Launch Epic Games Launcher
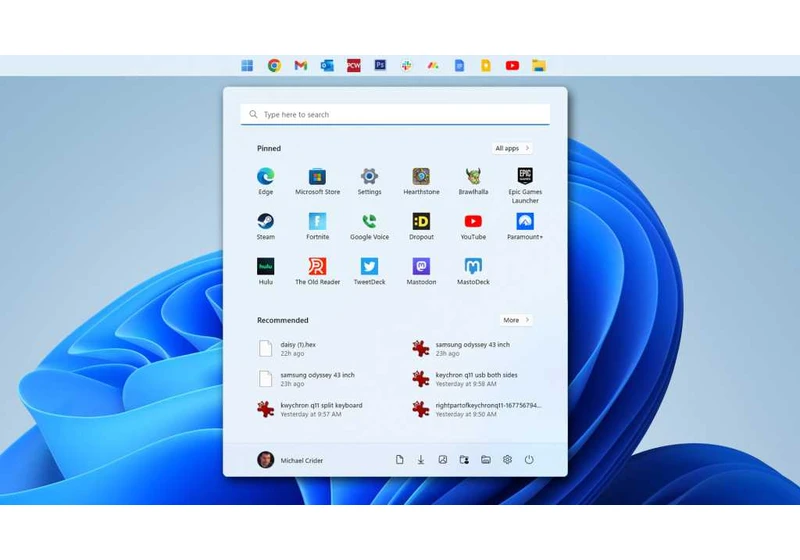 (525, 186)
